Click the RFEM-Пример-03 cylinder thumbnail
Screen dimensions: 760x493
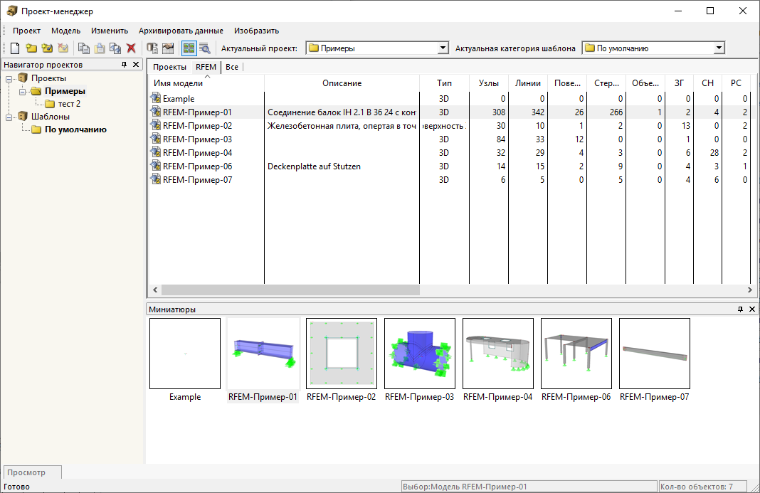tap(420, 353)
